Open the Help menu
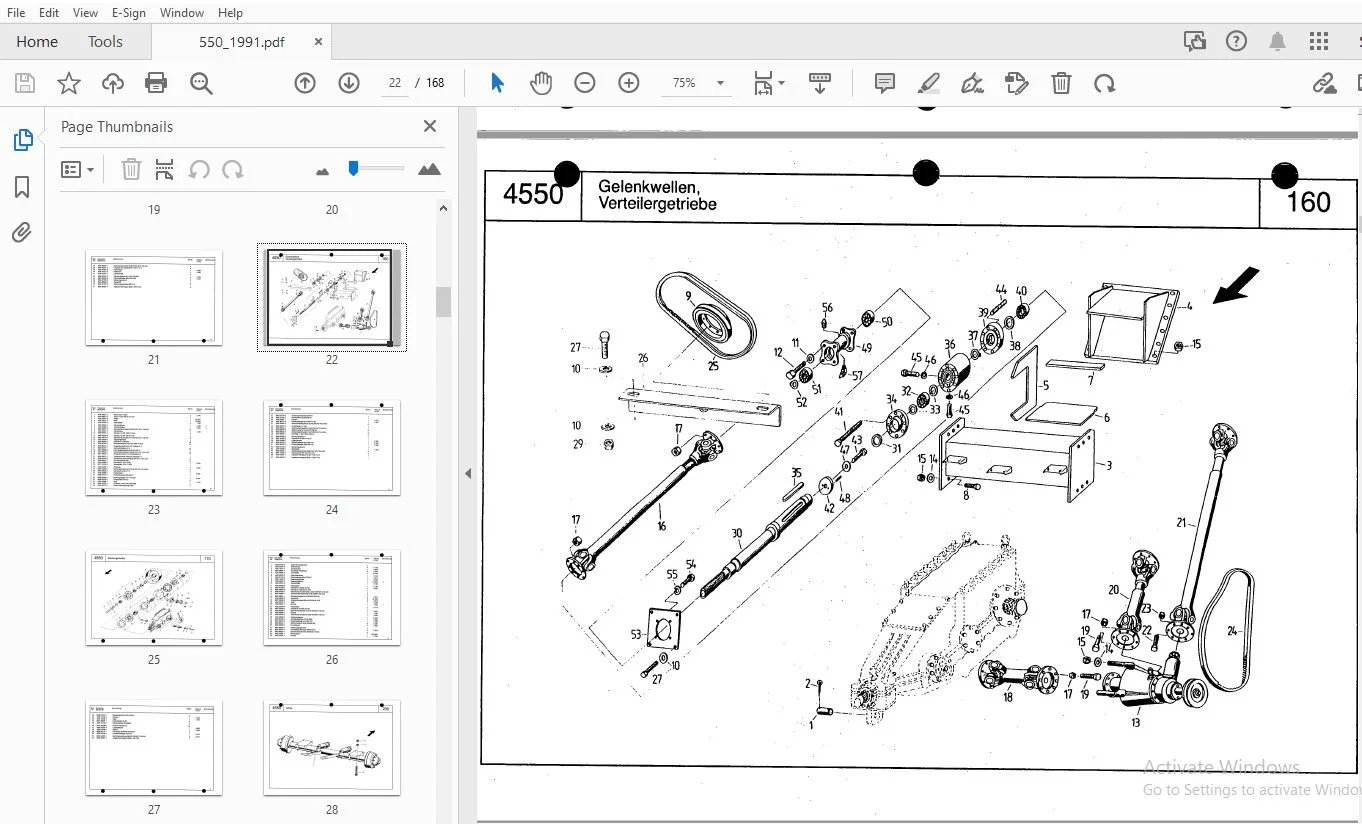1362x824 pixels. point(230,13)
